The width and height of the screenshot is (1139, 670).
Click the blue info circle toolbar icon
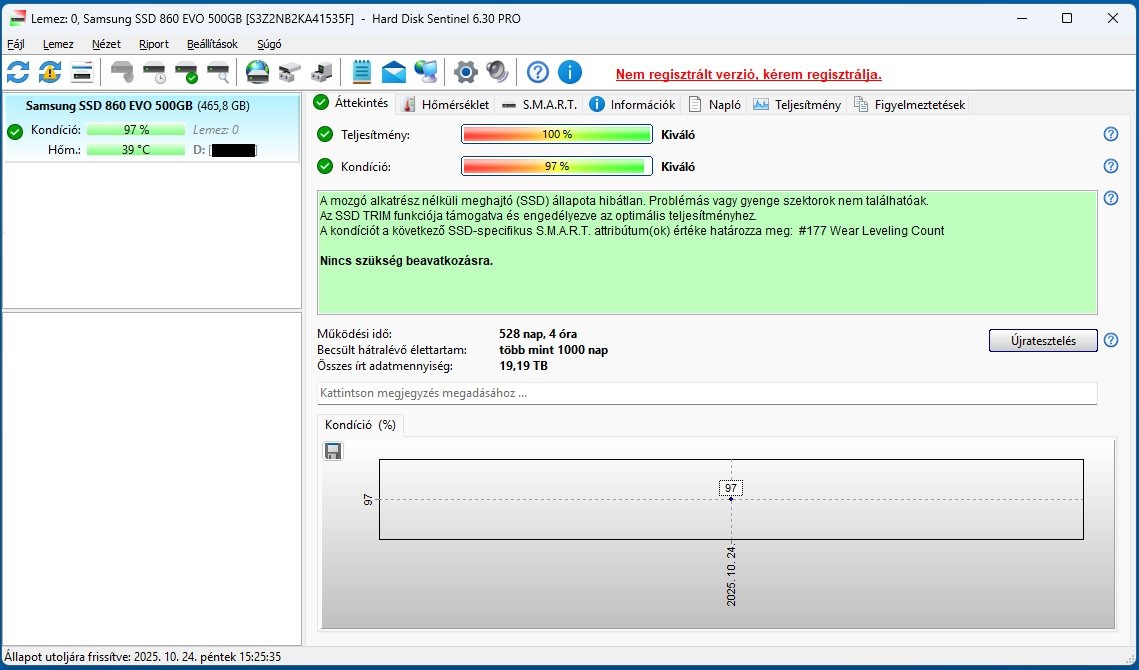(x=570, y=72)
